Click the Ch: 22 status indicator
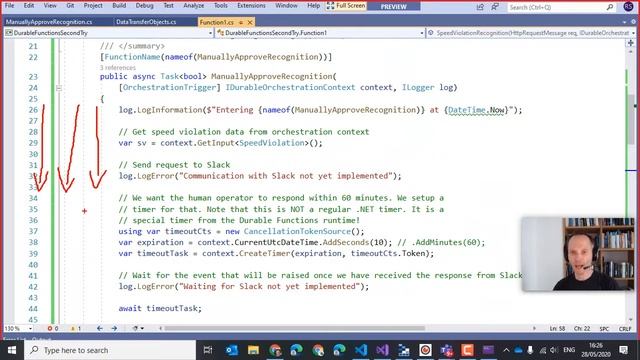The width and height of the screenshot is (640, 360). 582,329
